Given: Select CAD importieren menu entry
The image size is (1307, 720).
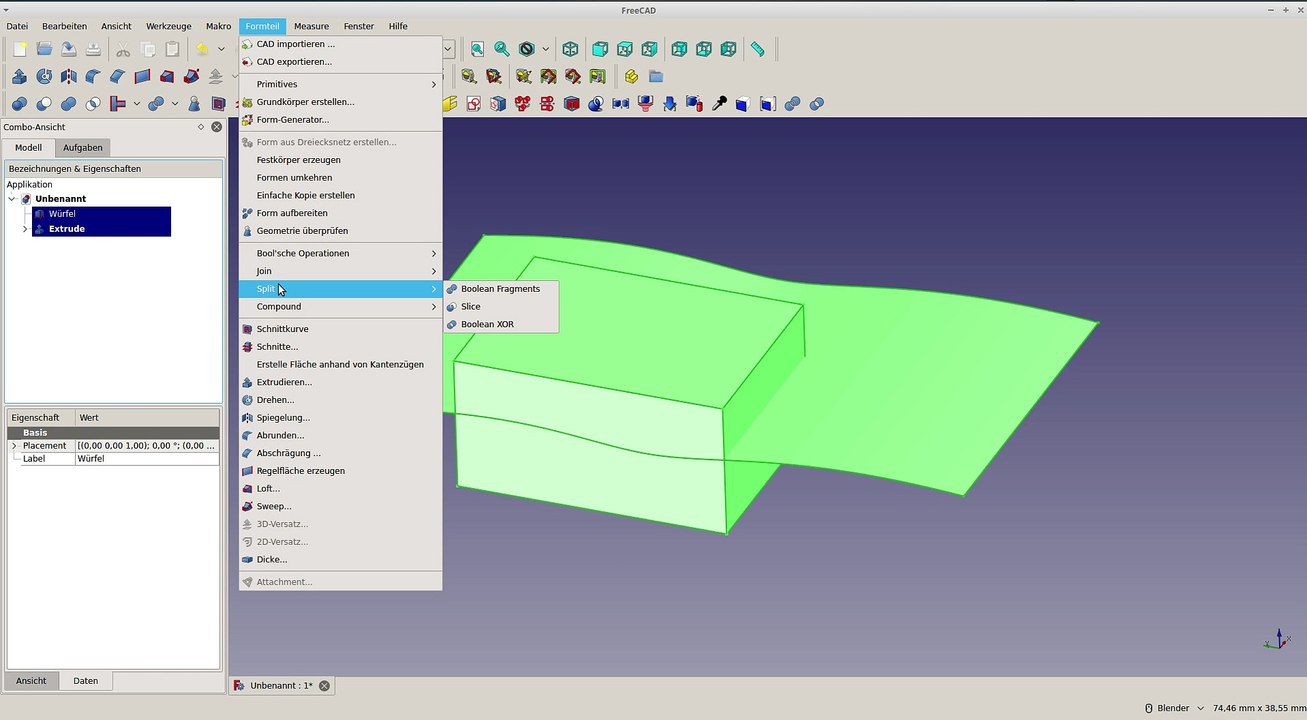Looking at the screenshot, I should tap(340, 44).
